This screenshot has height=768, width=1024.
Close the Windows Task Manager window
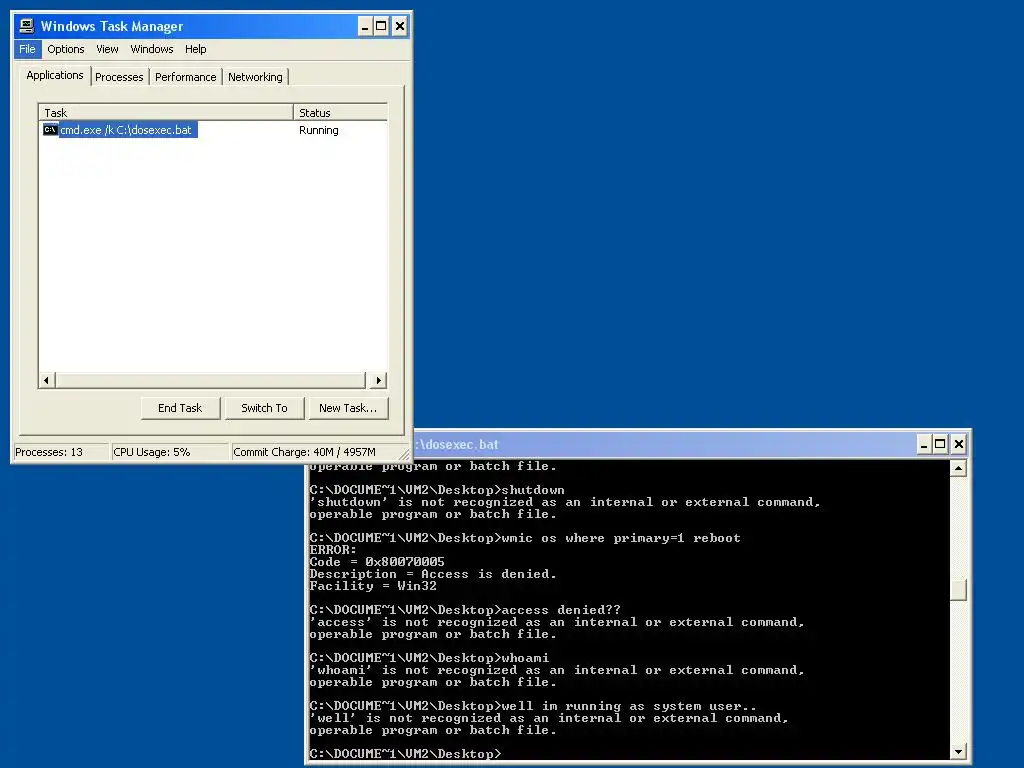point(400,26)
